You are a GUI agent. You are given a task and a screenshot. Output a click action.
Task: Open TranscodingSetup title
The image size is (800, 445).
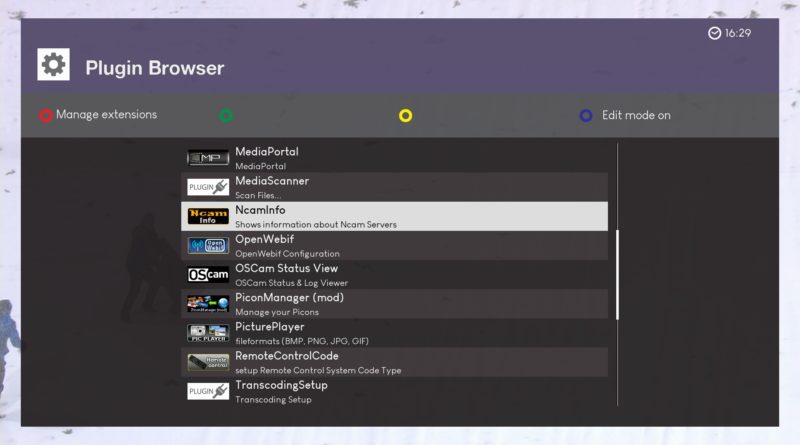click(281, 385)
